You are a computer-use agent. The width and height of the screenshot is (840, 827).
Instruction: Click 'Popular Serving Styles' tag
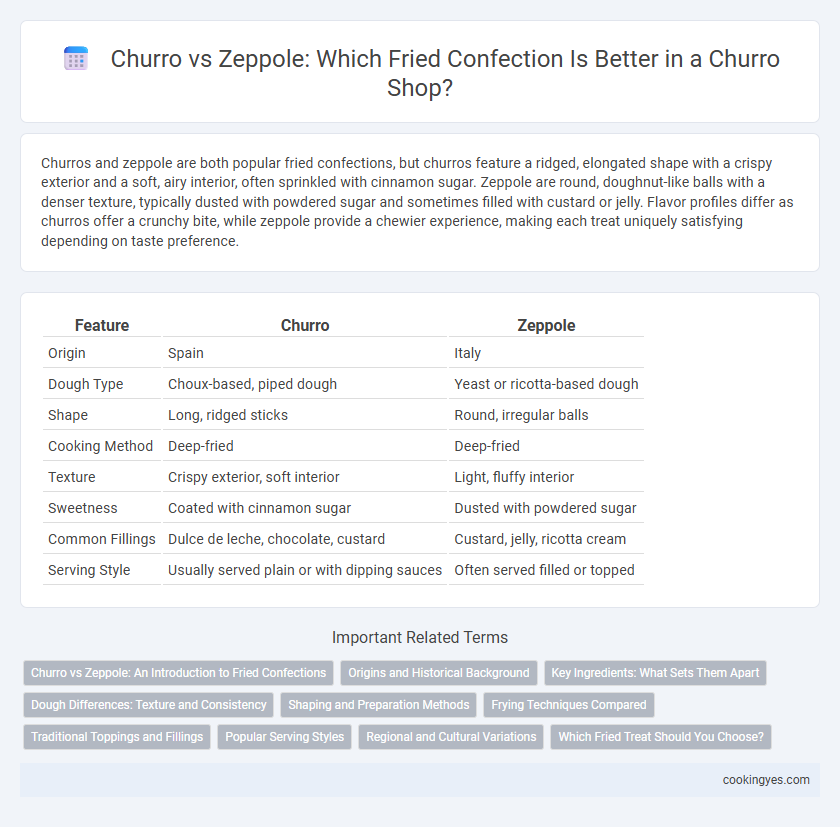284,737
